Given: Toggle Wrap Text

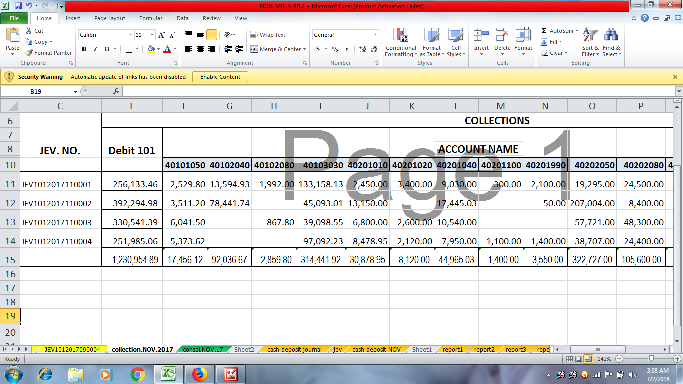Looking at the screenshot, I should [268, 35].
